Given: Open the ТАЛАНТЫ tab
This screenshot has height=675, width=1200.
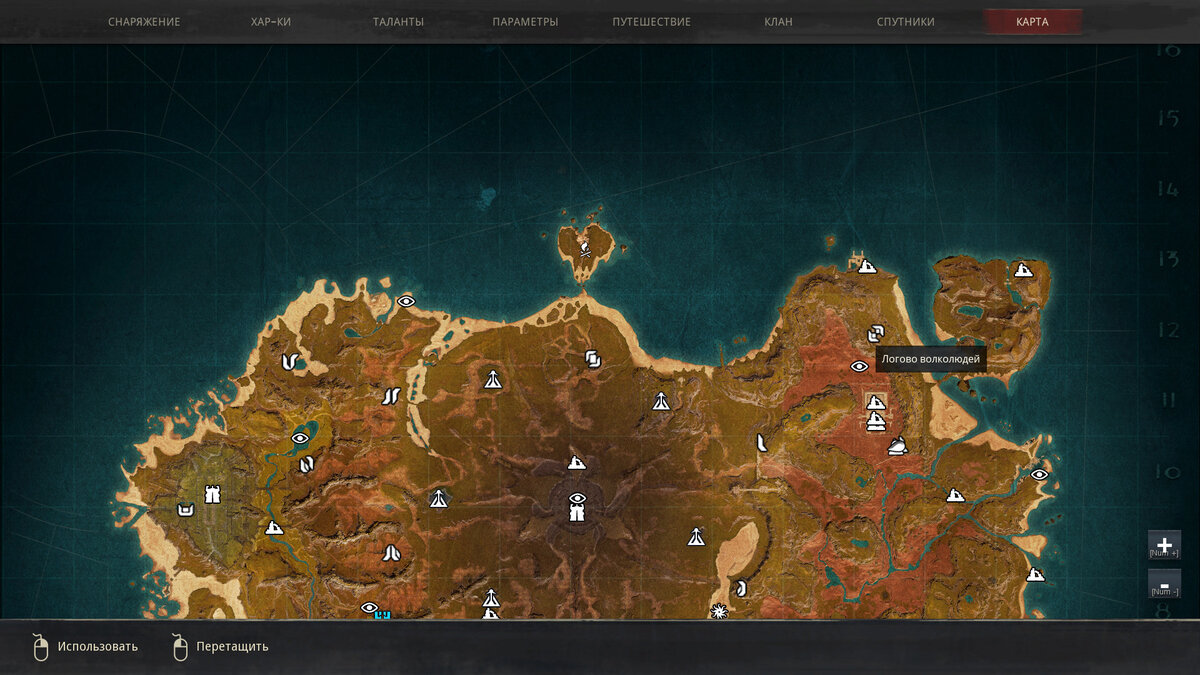Looking at the screenshot, I should 398,22.
